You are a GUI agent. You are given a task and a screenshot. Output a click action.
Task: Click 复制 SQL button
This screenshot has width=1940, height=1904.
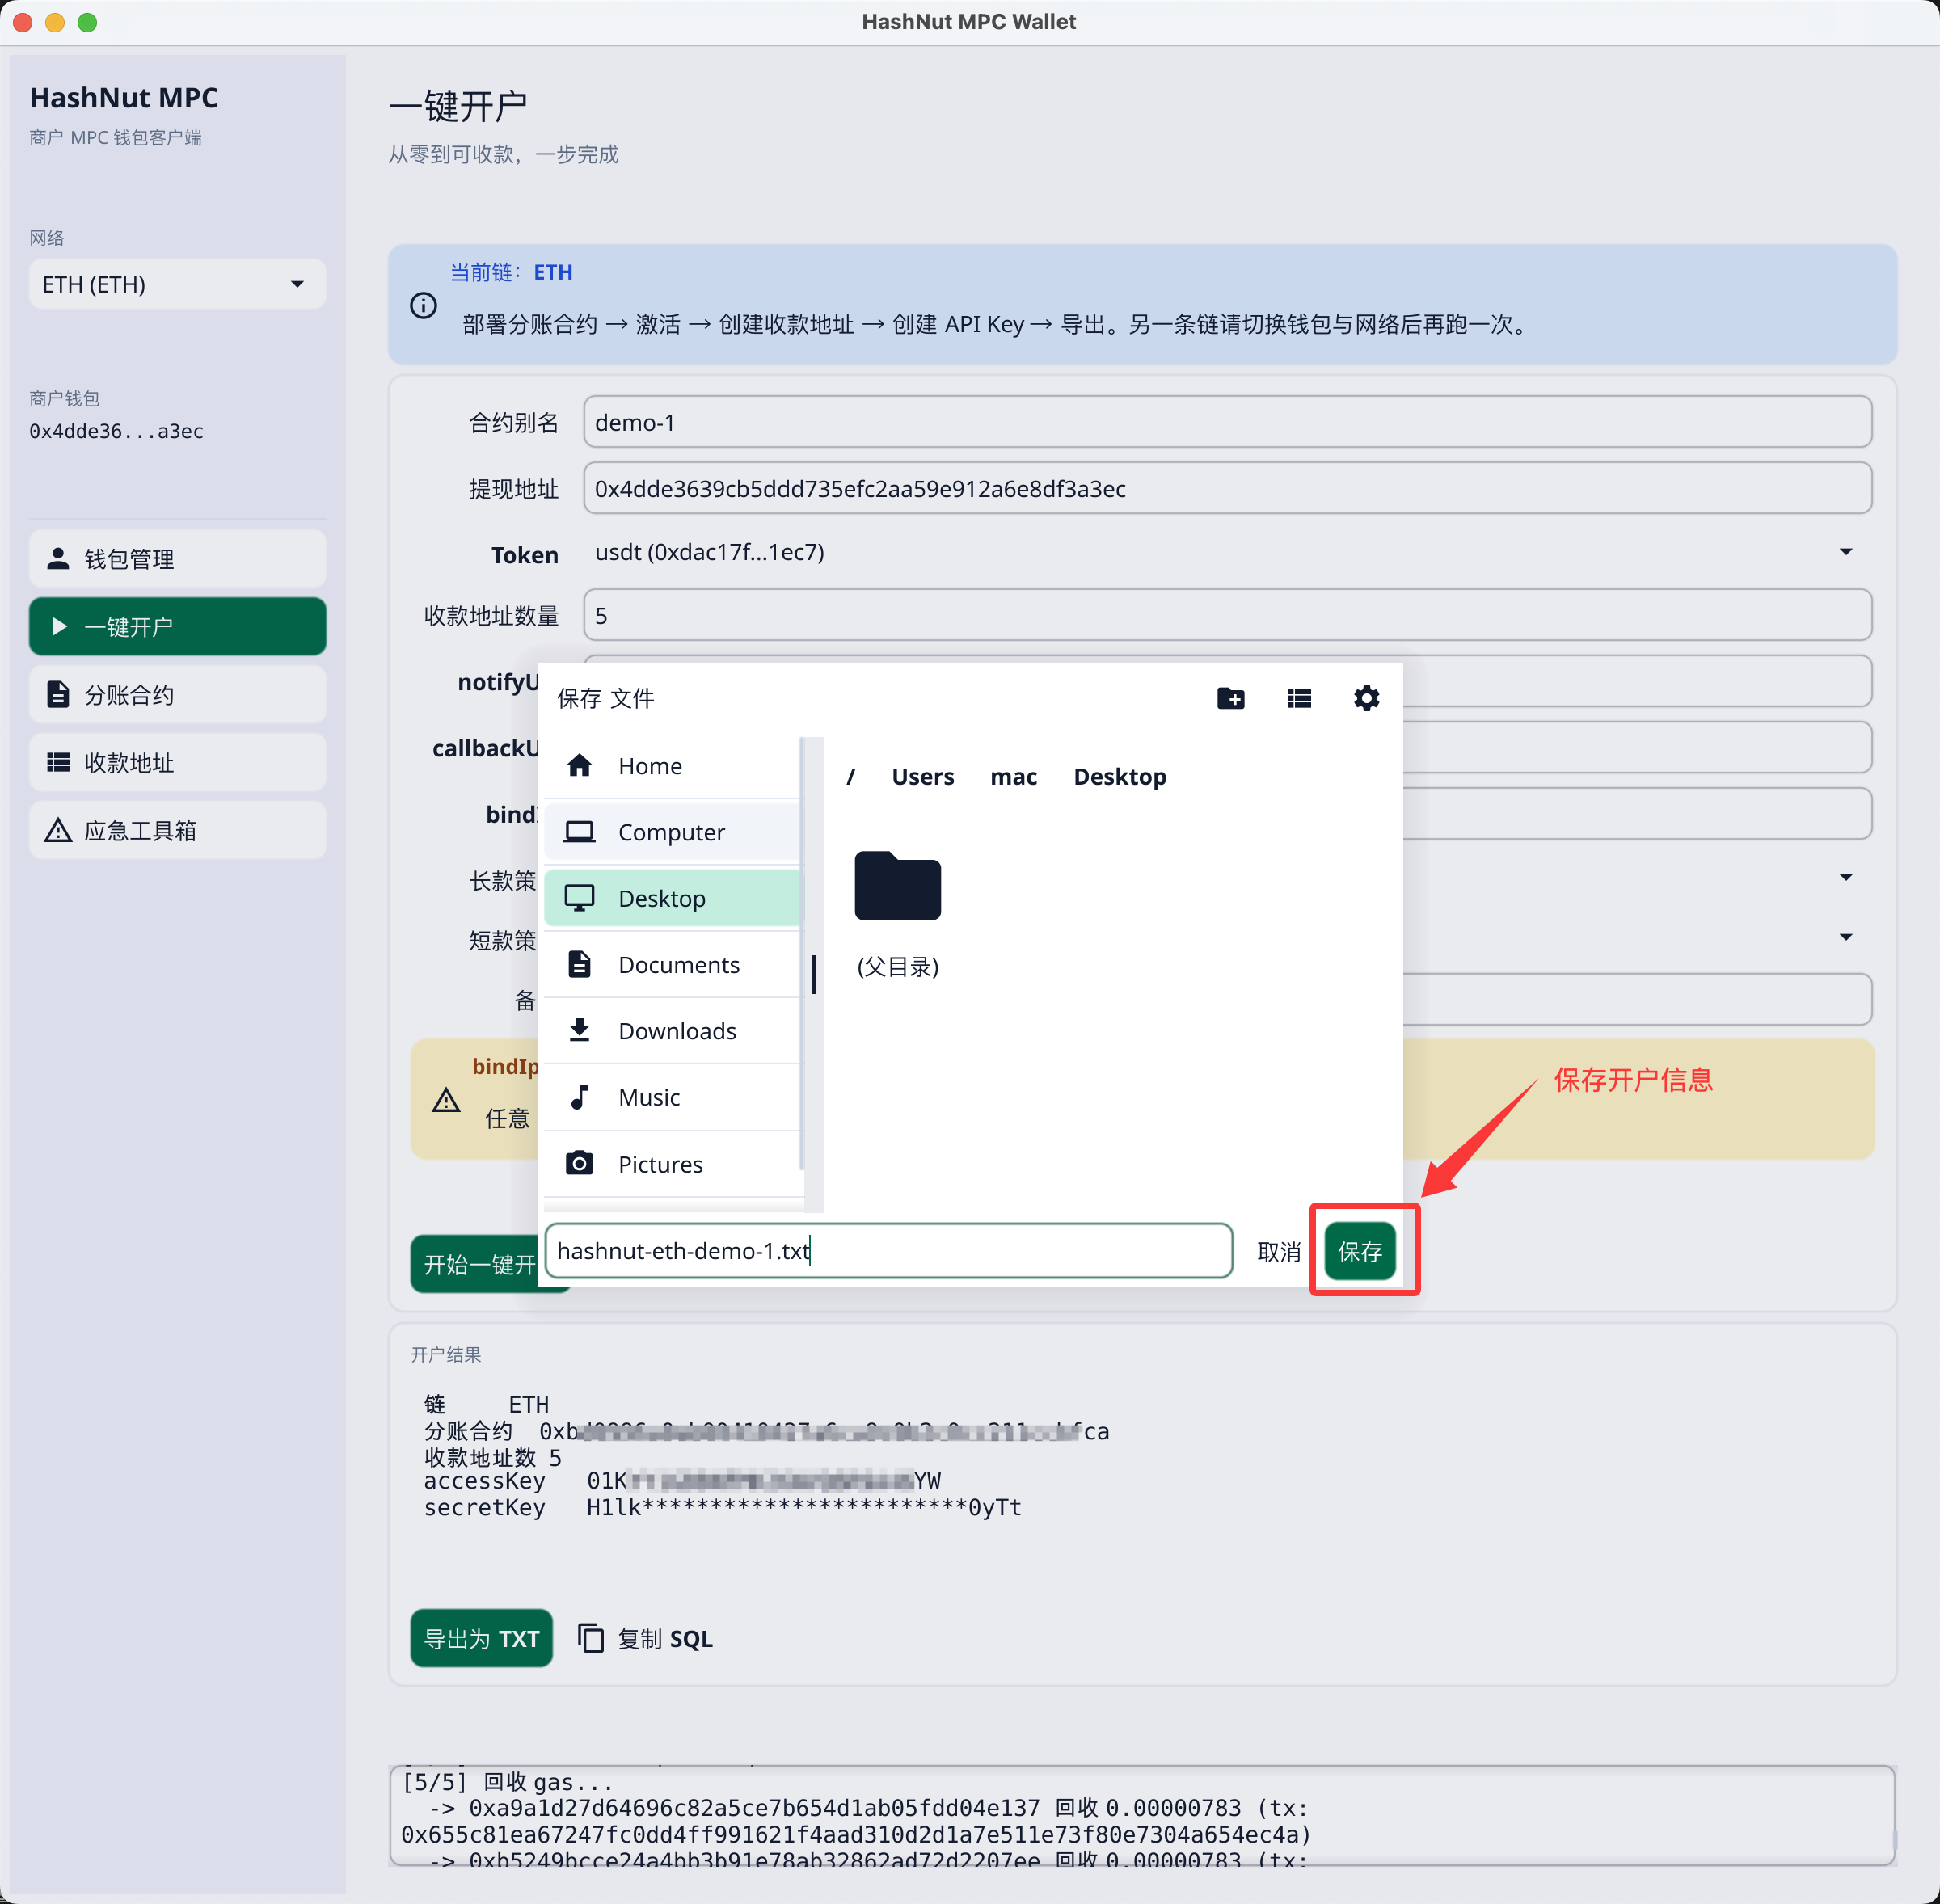point(646,1638)
